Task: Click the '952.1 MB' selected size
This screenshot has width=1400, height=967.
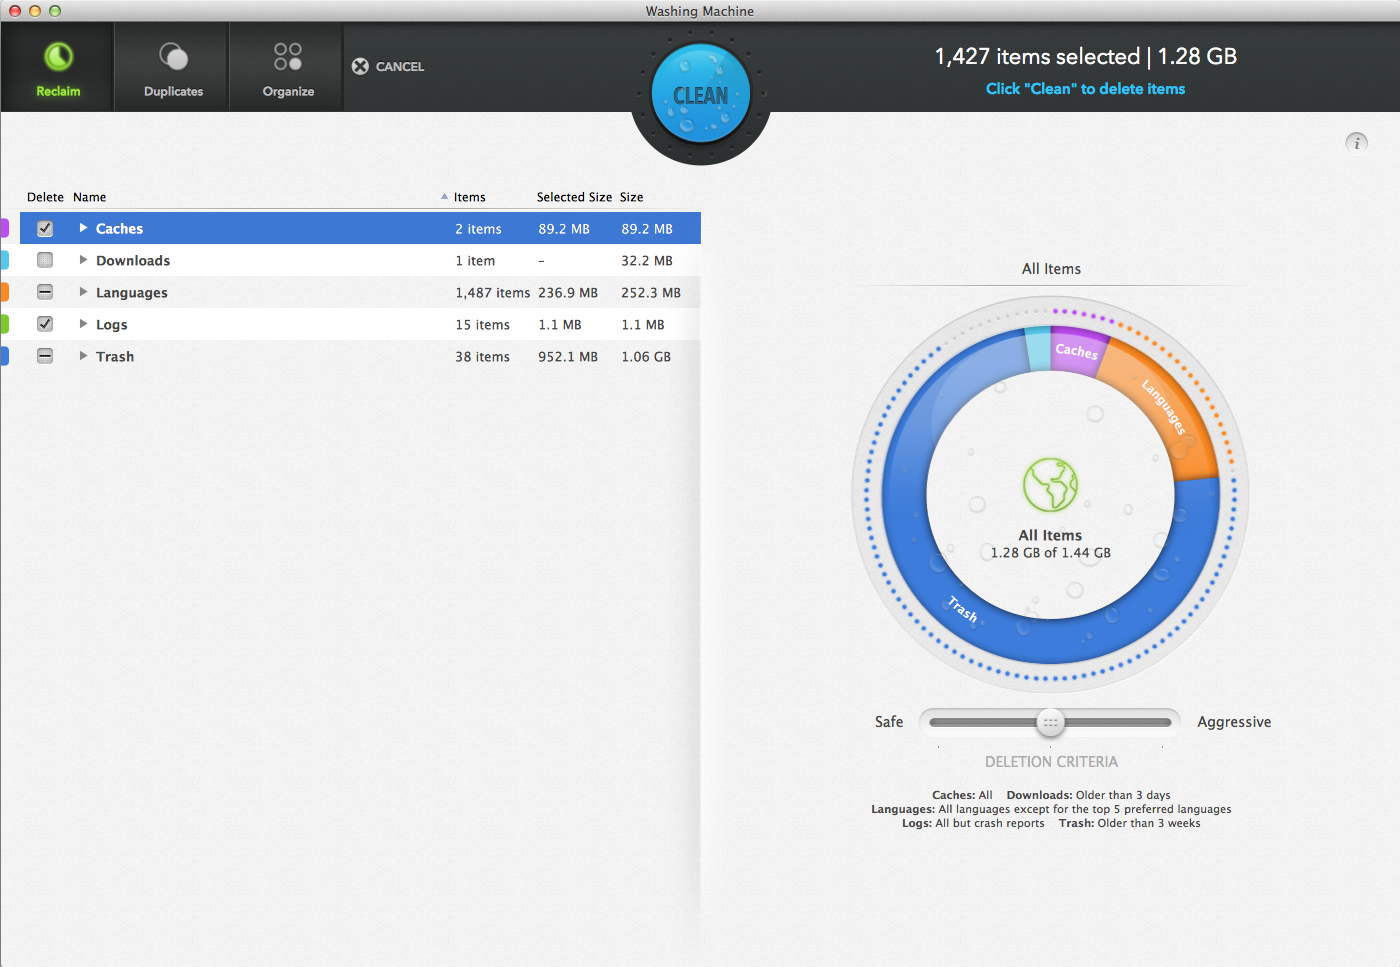Action: point(568,357)
